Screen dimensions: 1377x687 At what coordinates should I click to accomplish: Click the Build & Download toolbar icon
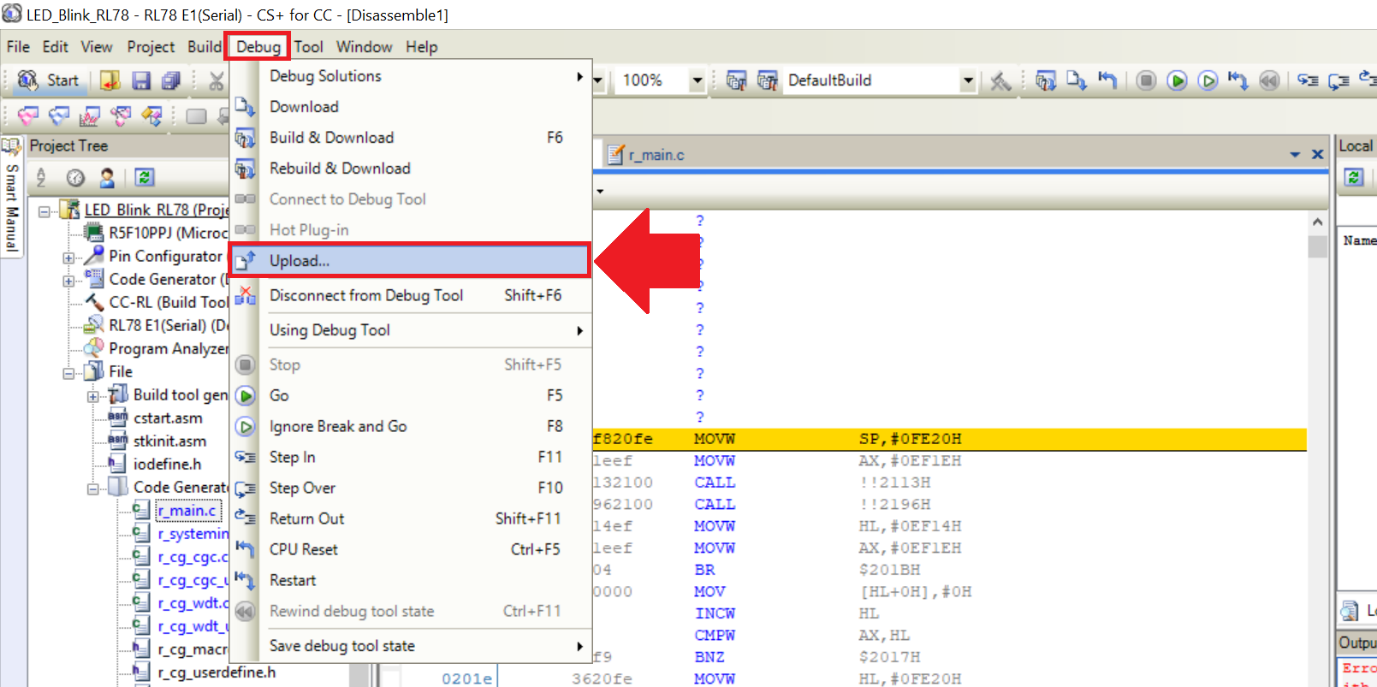[x=1046, y=81]
